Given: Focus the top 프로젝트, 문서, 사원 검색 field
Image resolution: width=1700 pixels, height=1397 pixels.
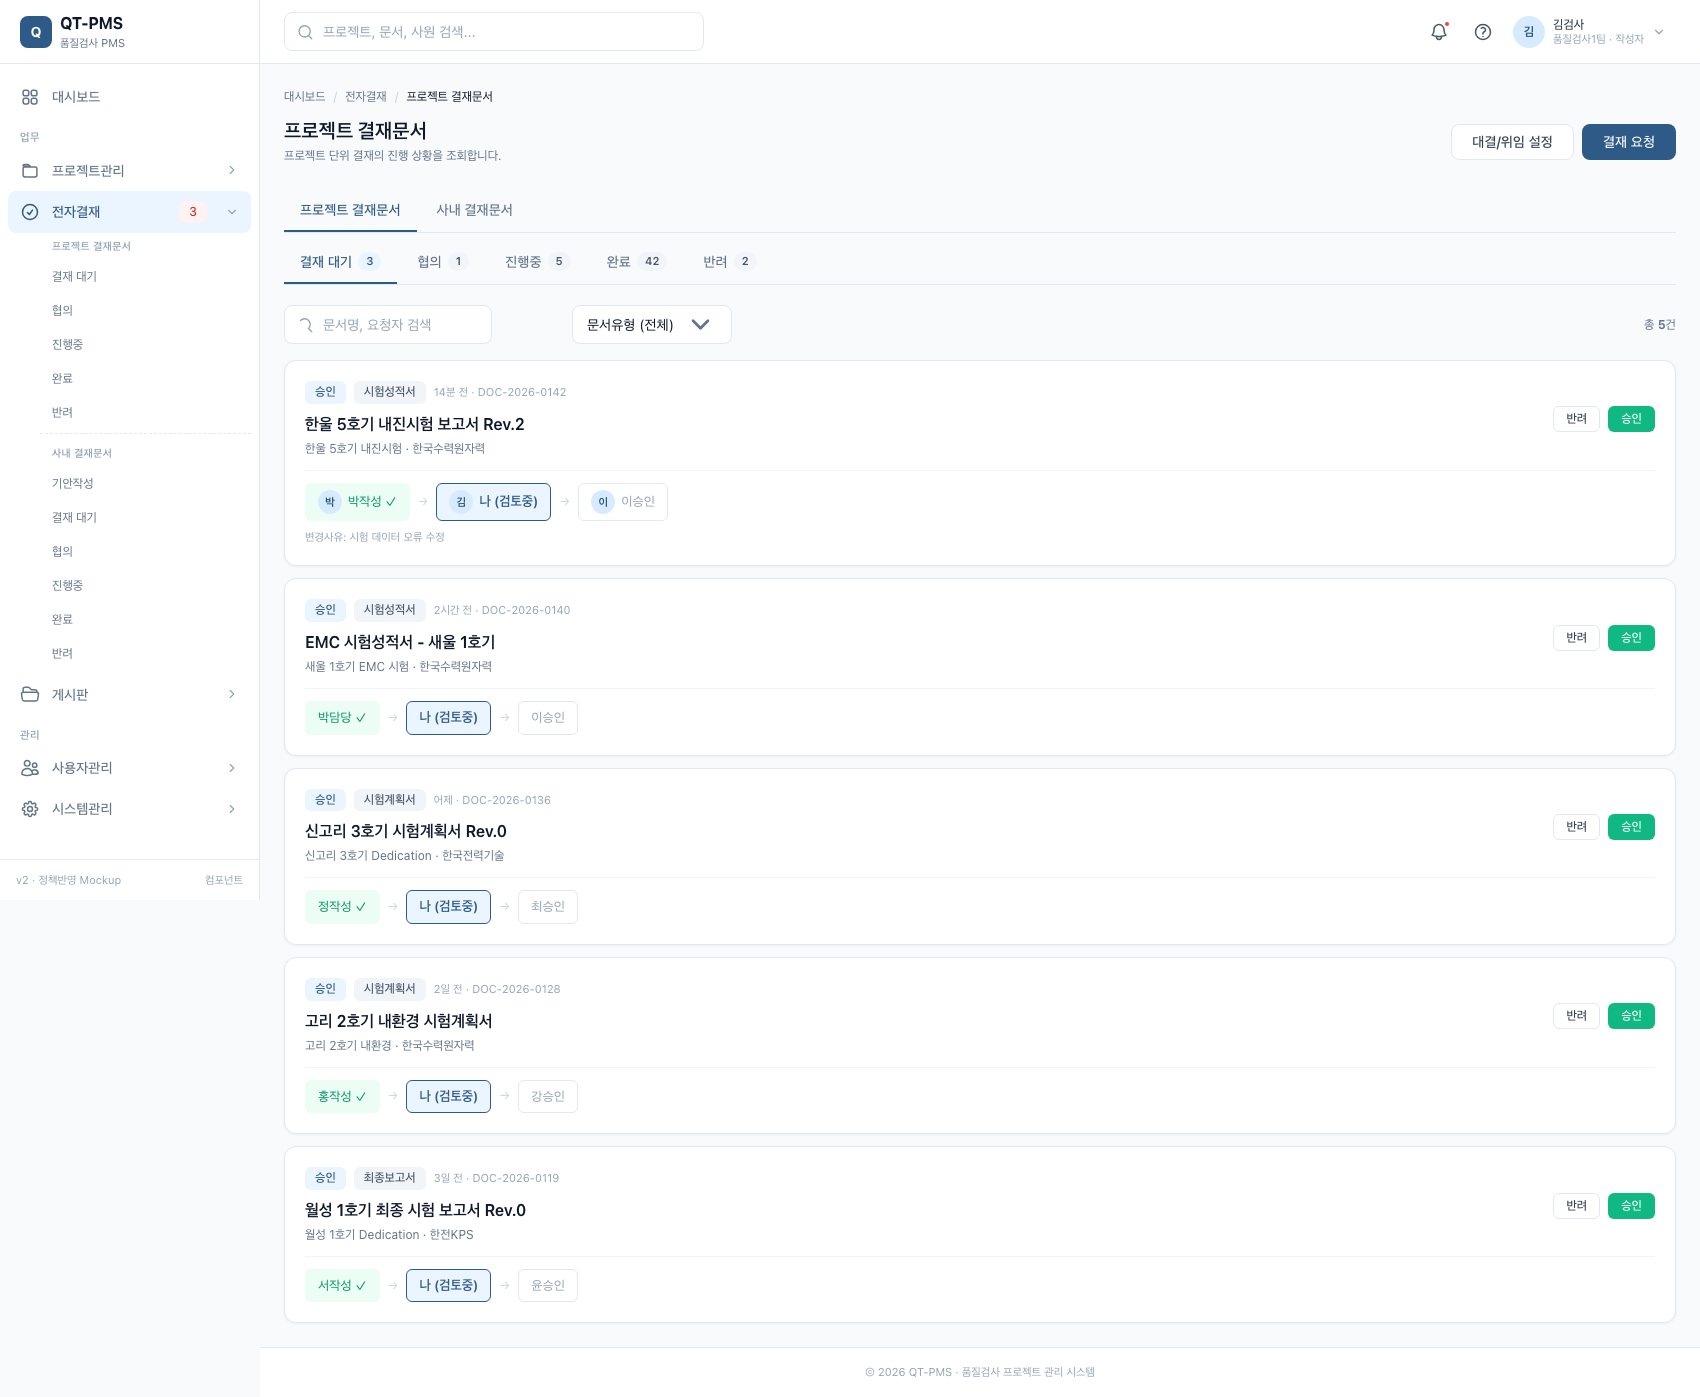Looking at the screenshot, I should 494,32.
